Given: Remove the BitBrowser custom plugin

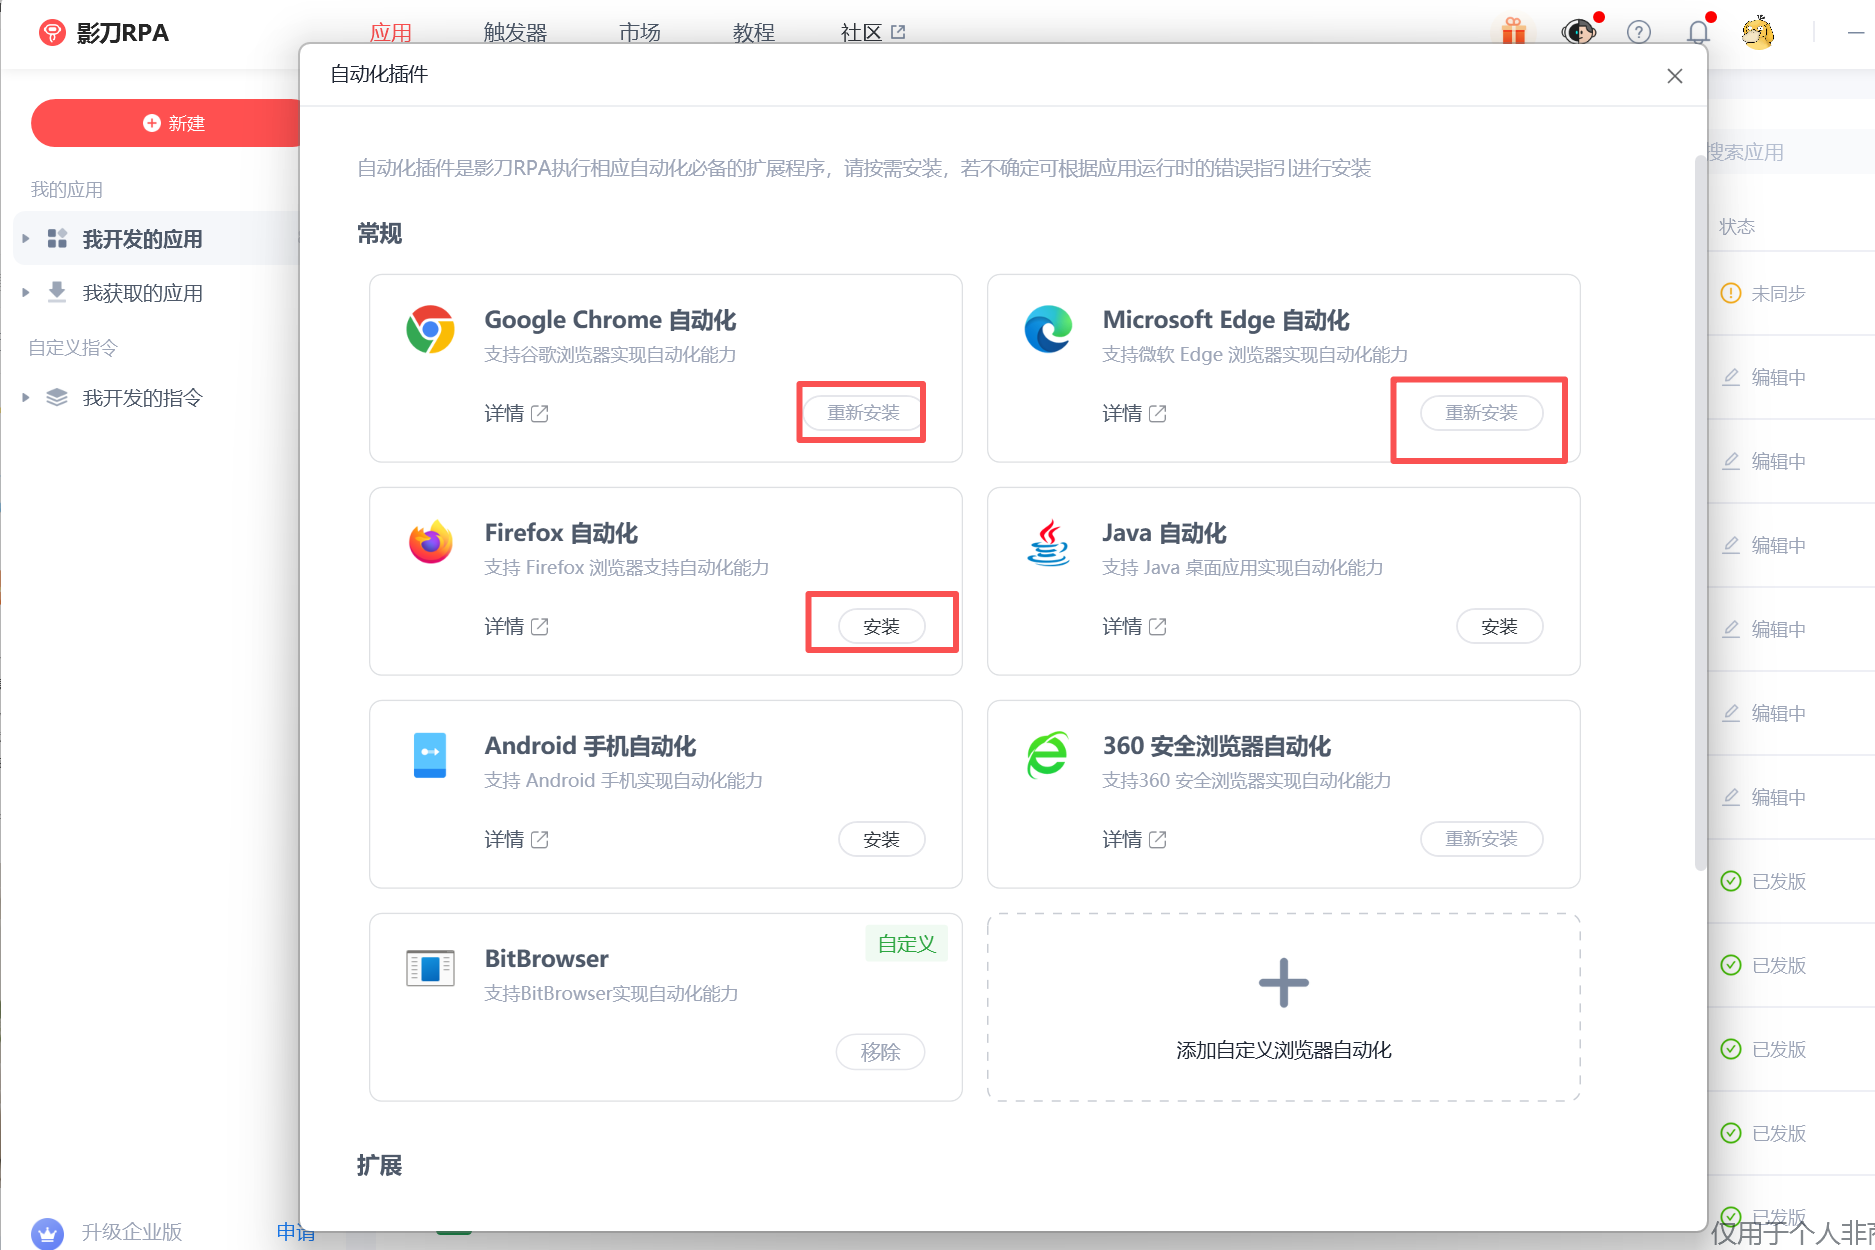Looking at the screenshot, I should pyautogui.click(x=880, y=1052).
